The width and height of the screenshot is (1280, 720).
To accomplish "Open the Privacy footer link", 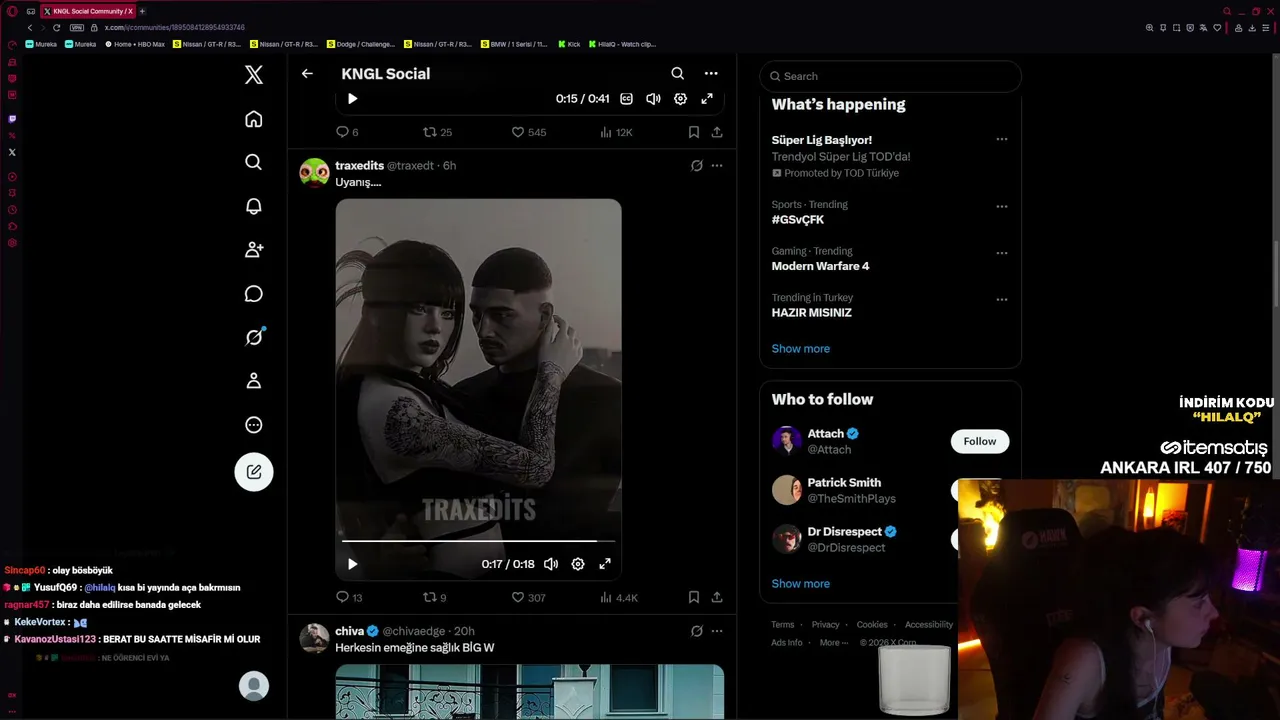I will point(825,625).
